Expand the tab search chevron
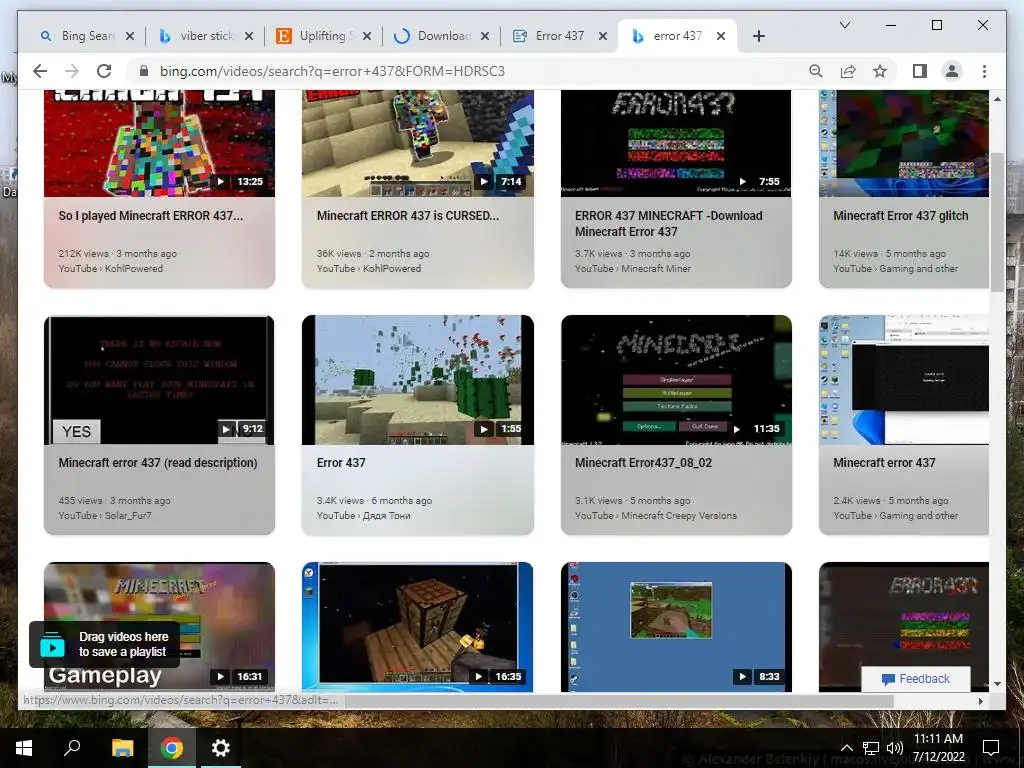This screenshot has height=768, width=1024. pos(844,25)
